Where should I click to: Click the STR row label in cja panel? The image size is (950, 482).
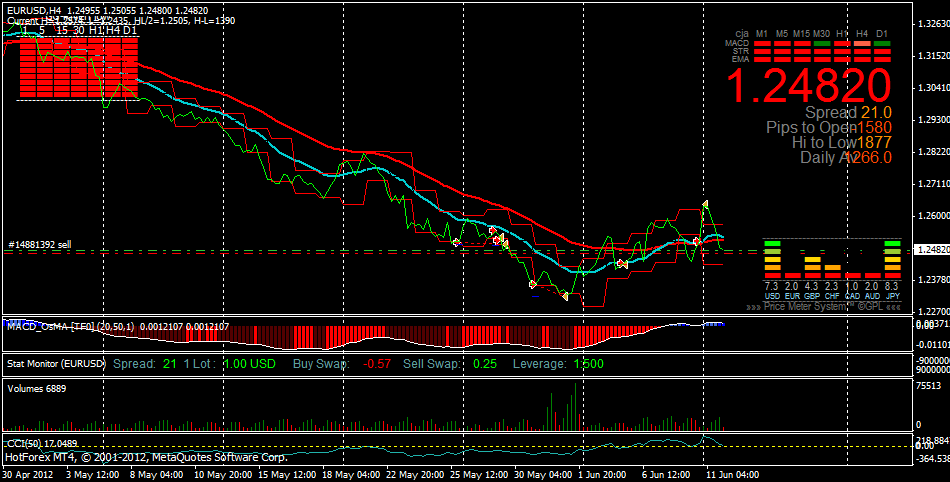[x=740, y=51]
